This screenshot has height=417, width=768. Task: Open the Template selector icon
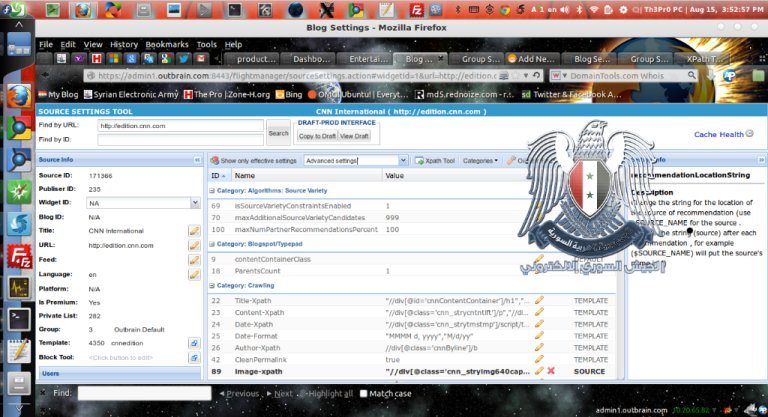point(194,343)
